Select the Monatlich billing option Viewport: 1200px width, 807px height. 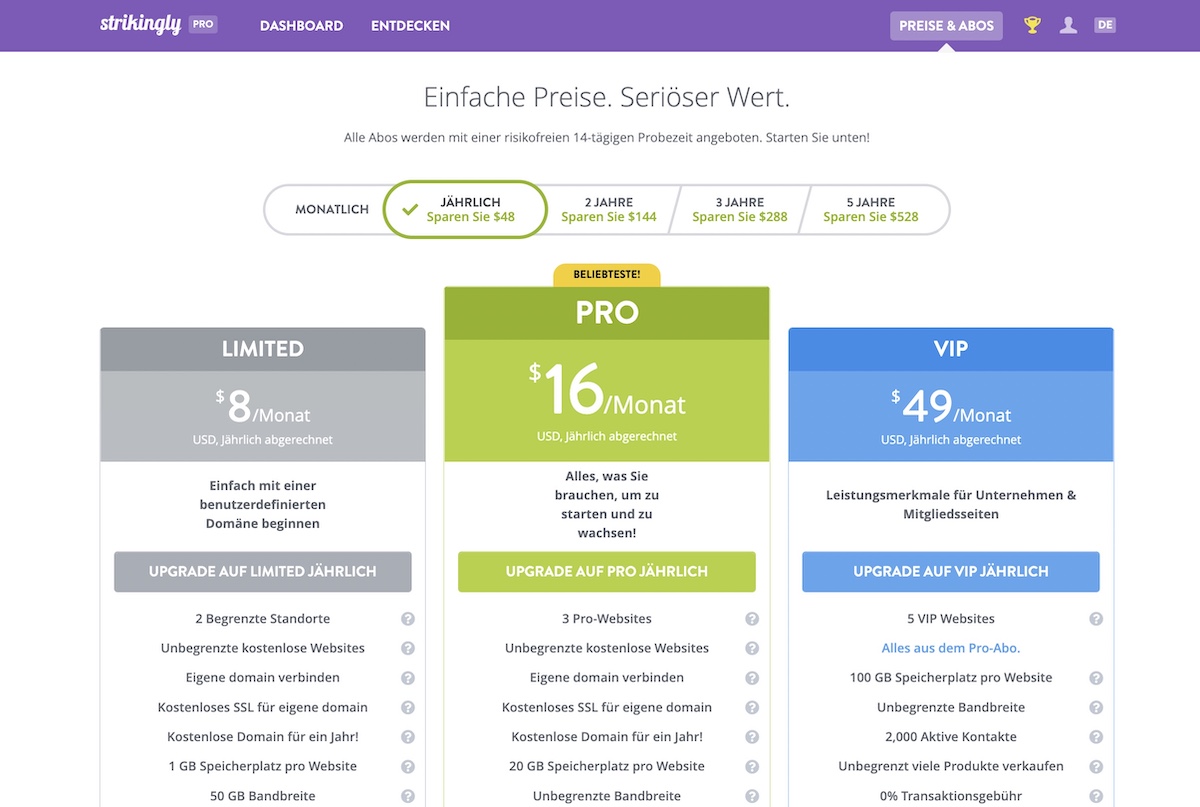click(332, 210)
